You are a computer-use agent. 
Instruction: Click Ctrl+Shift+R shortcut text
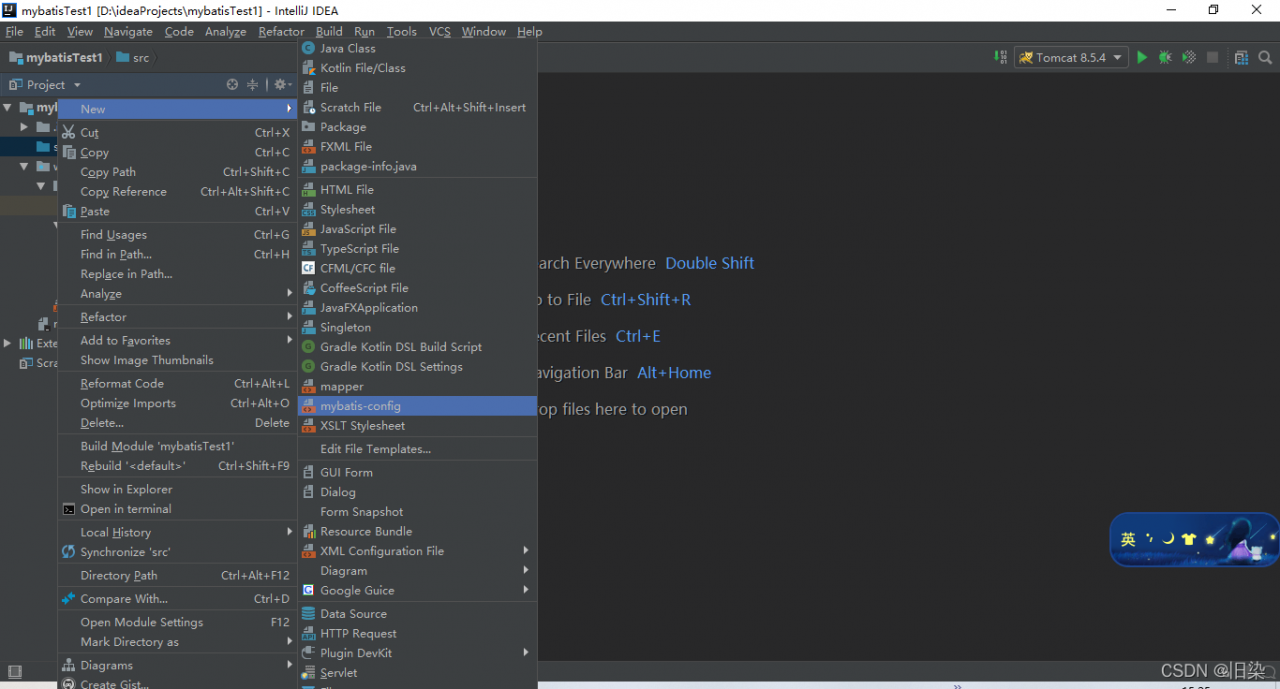coord(646,300)
